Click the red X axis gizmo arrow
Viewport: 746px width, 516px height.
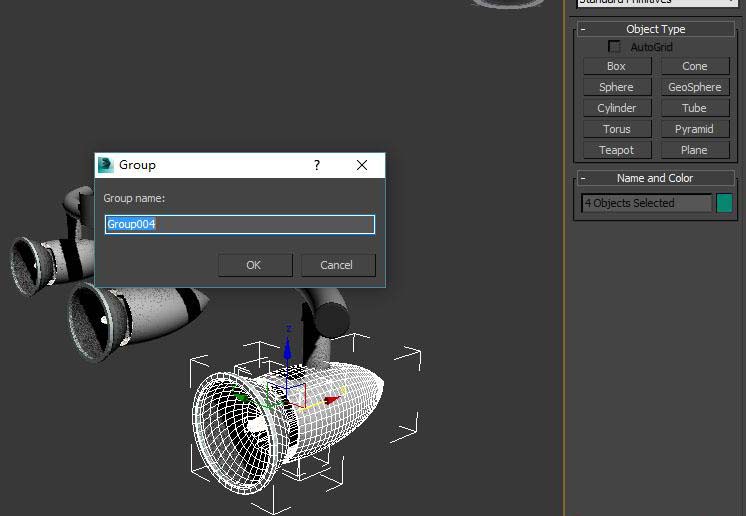tap(332, 399)
